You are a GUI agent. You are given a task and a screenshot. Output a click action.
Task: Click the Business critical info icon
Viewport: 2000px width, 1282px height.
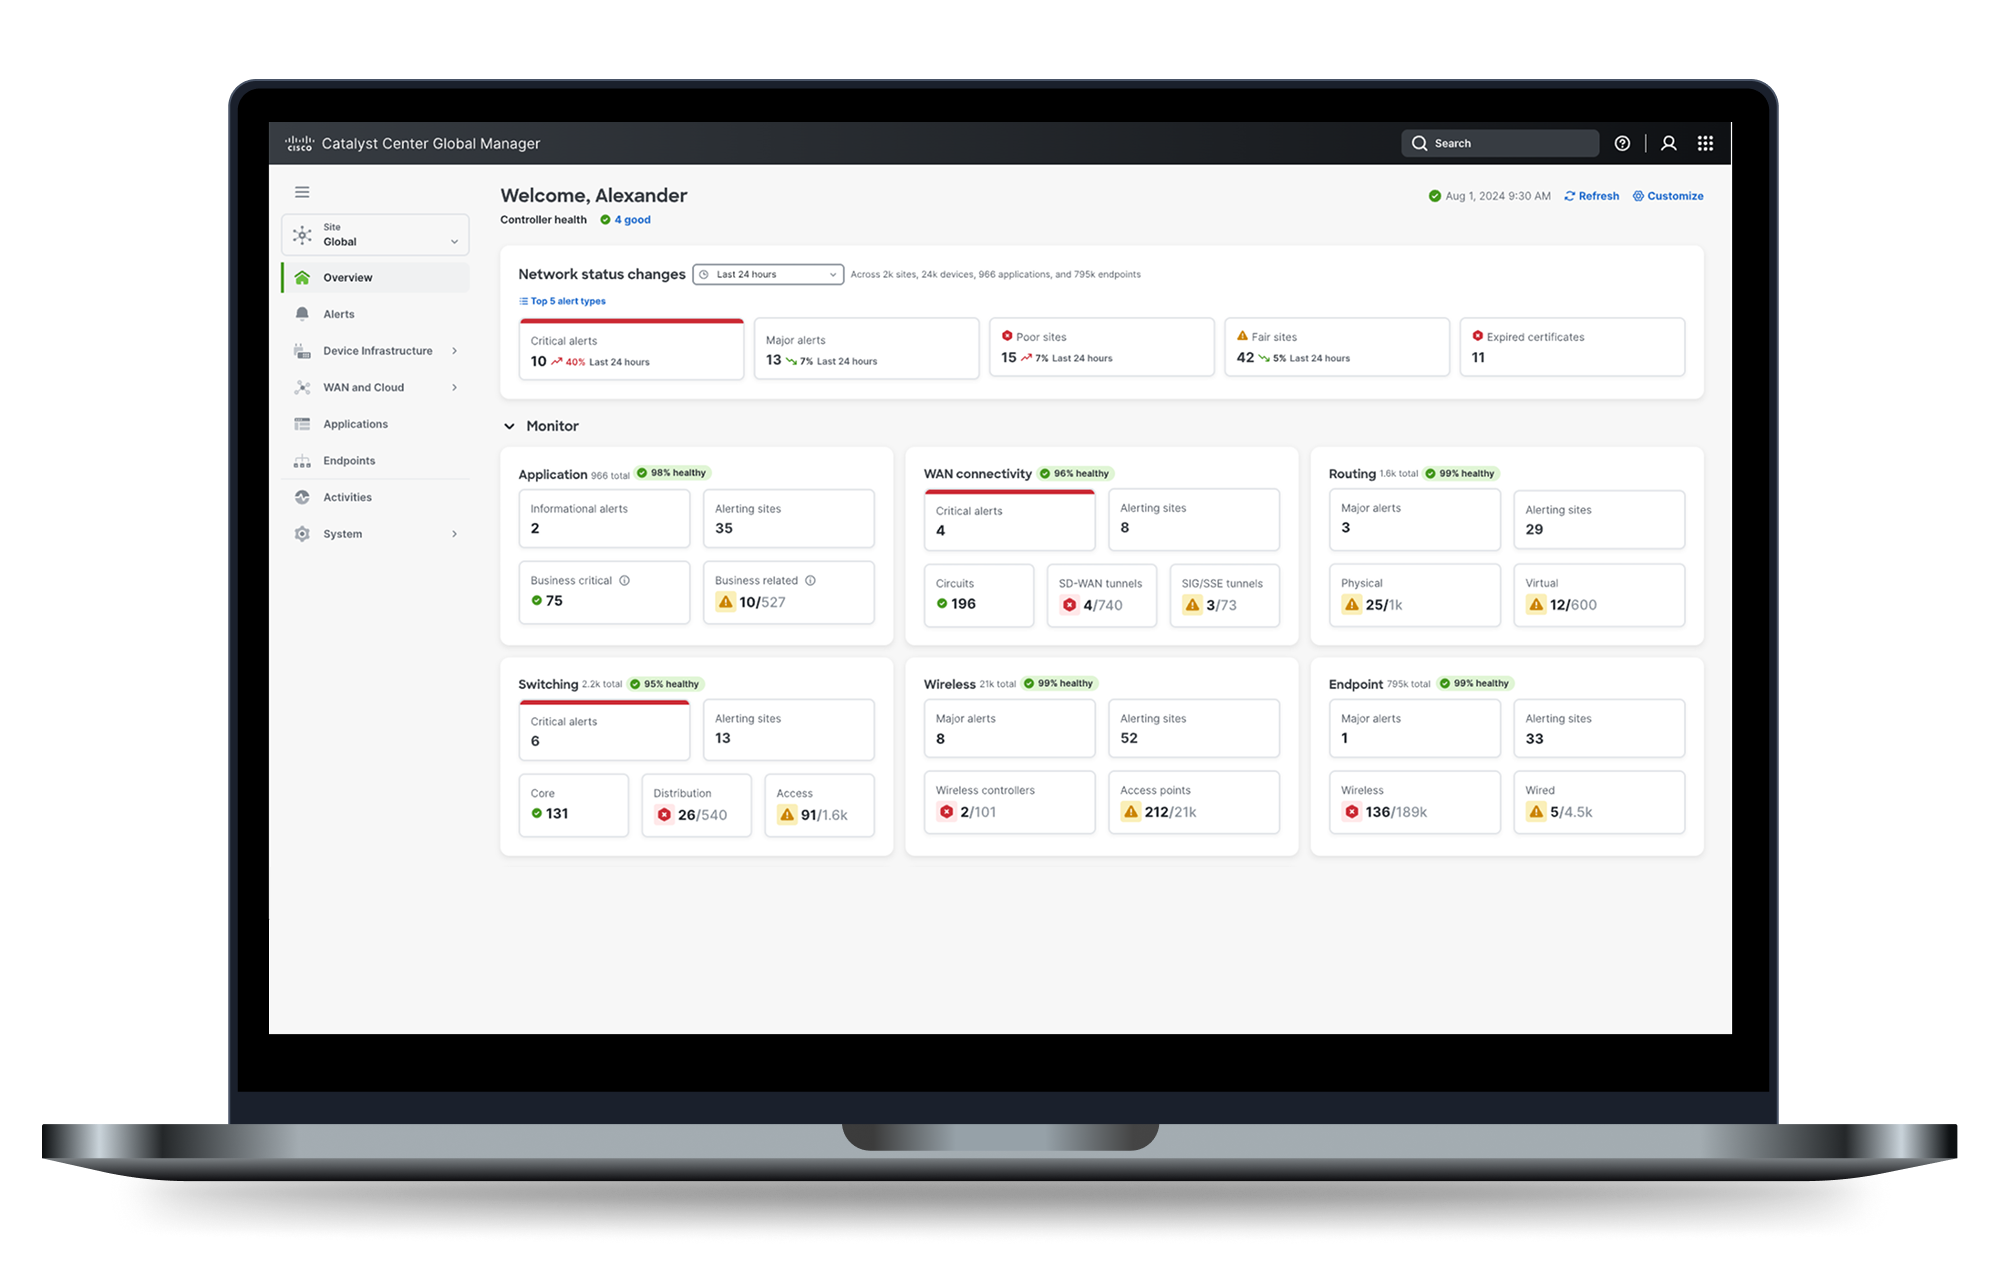click(x=624, y=581)
